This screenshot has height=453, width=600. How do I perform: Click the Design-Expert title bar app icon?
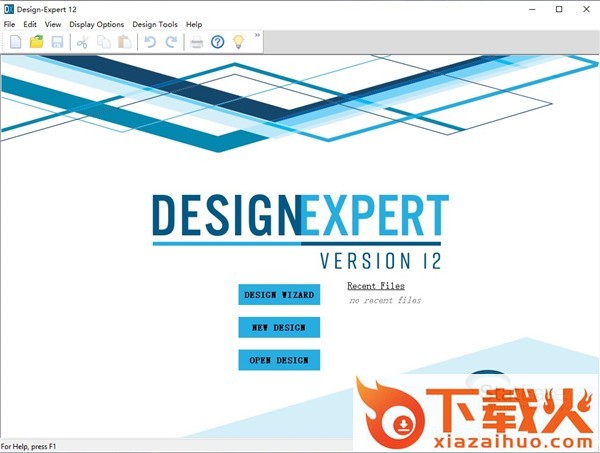point(8,9)
